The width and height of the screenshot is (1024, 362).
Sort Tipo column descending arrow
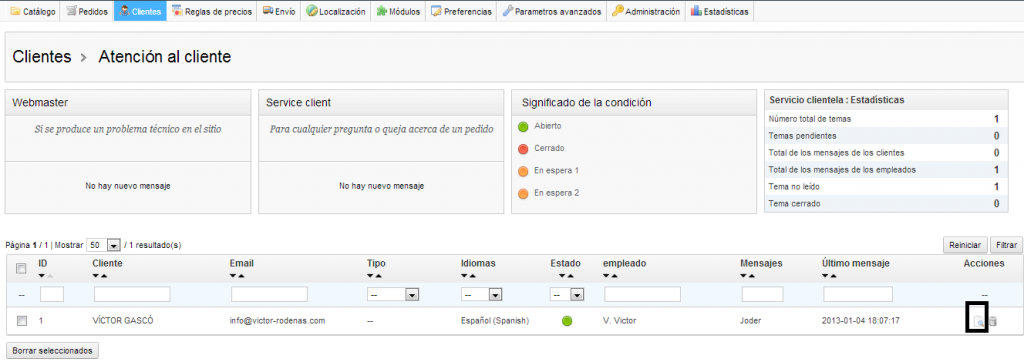pyautogui.click(x=370, y=276)
